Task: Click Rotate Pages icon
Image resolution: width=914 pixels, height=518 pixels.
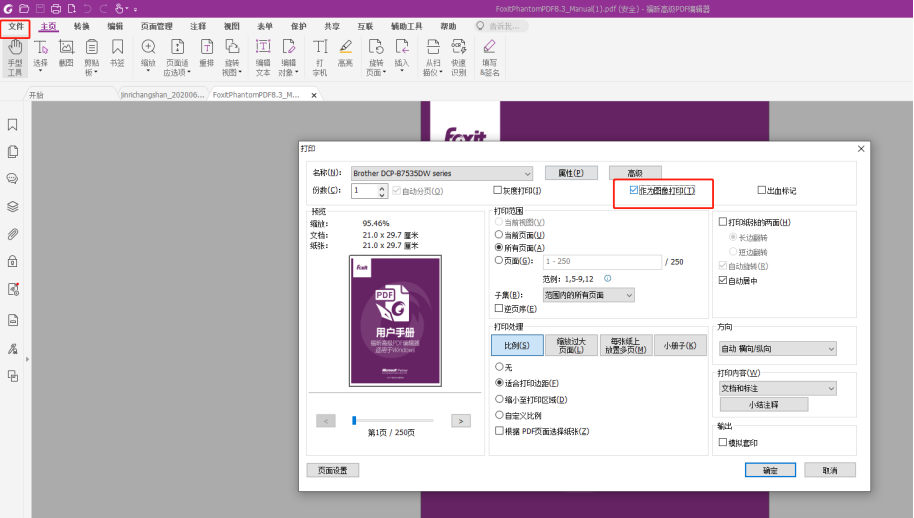Action: 376,57
